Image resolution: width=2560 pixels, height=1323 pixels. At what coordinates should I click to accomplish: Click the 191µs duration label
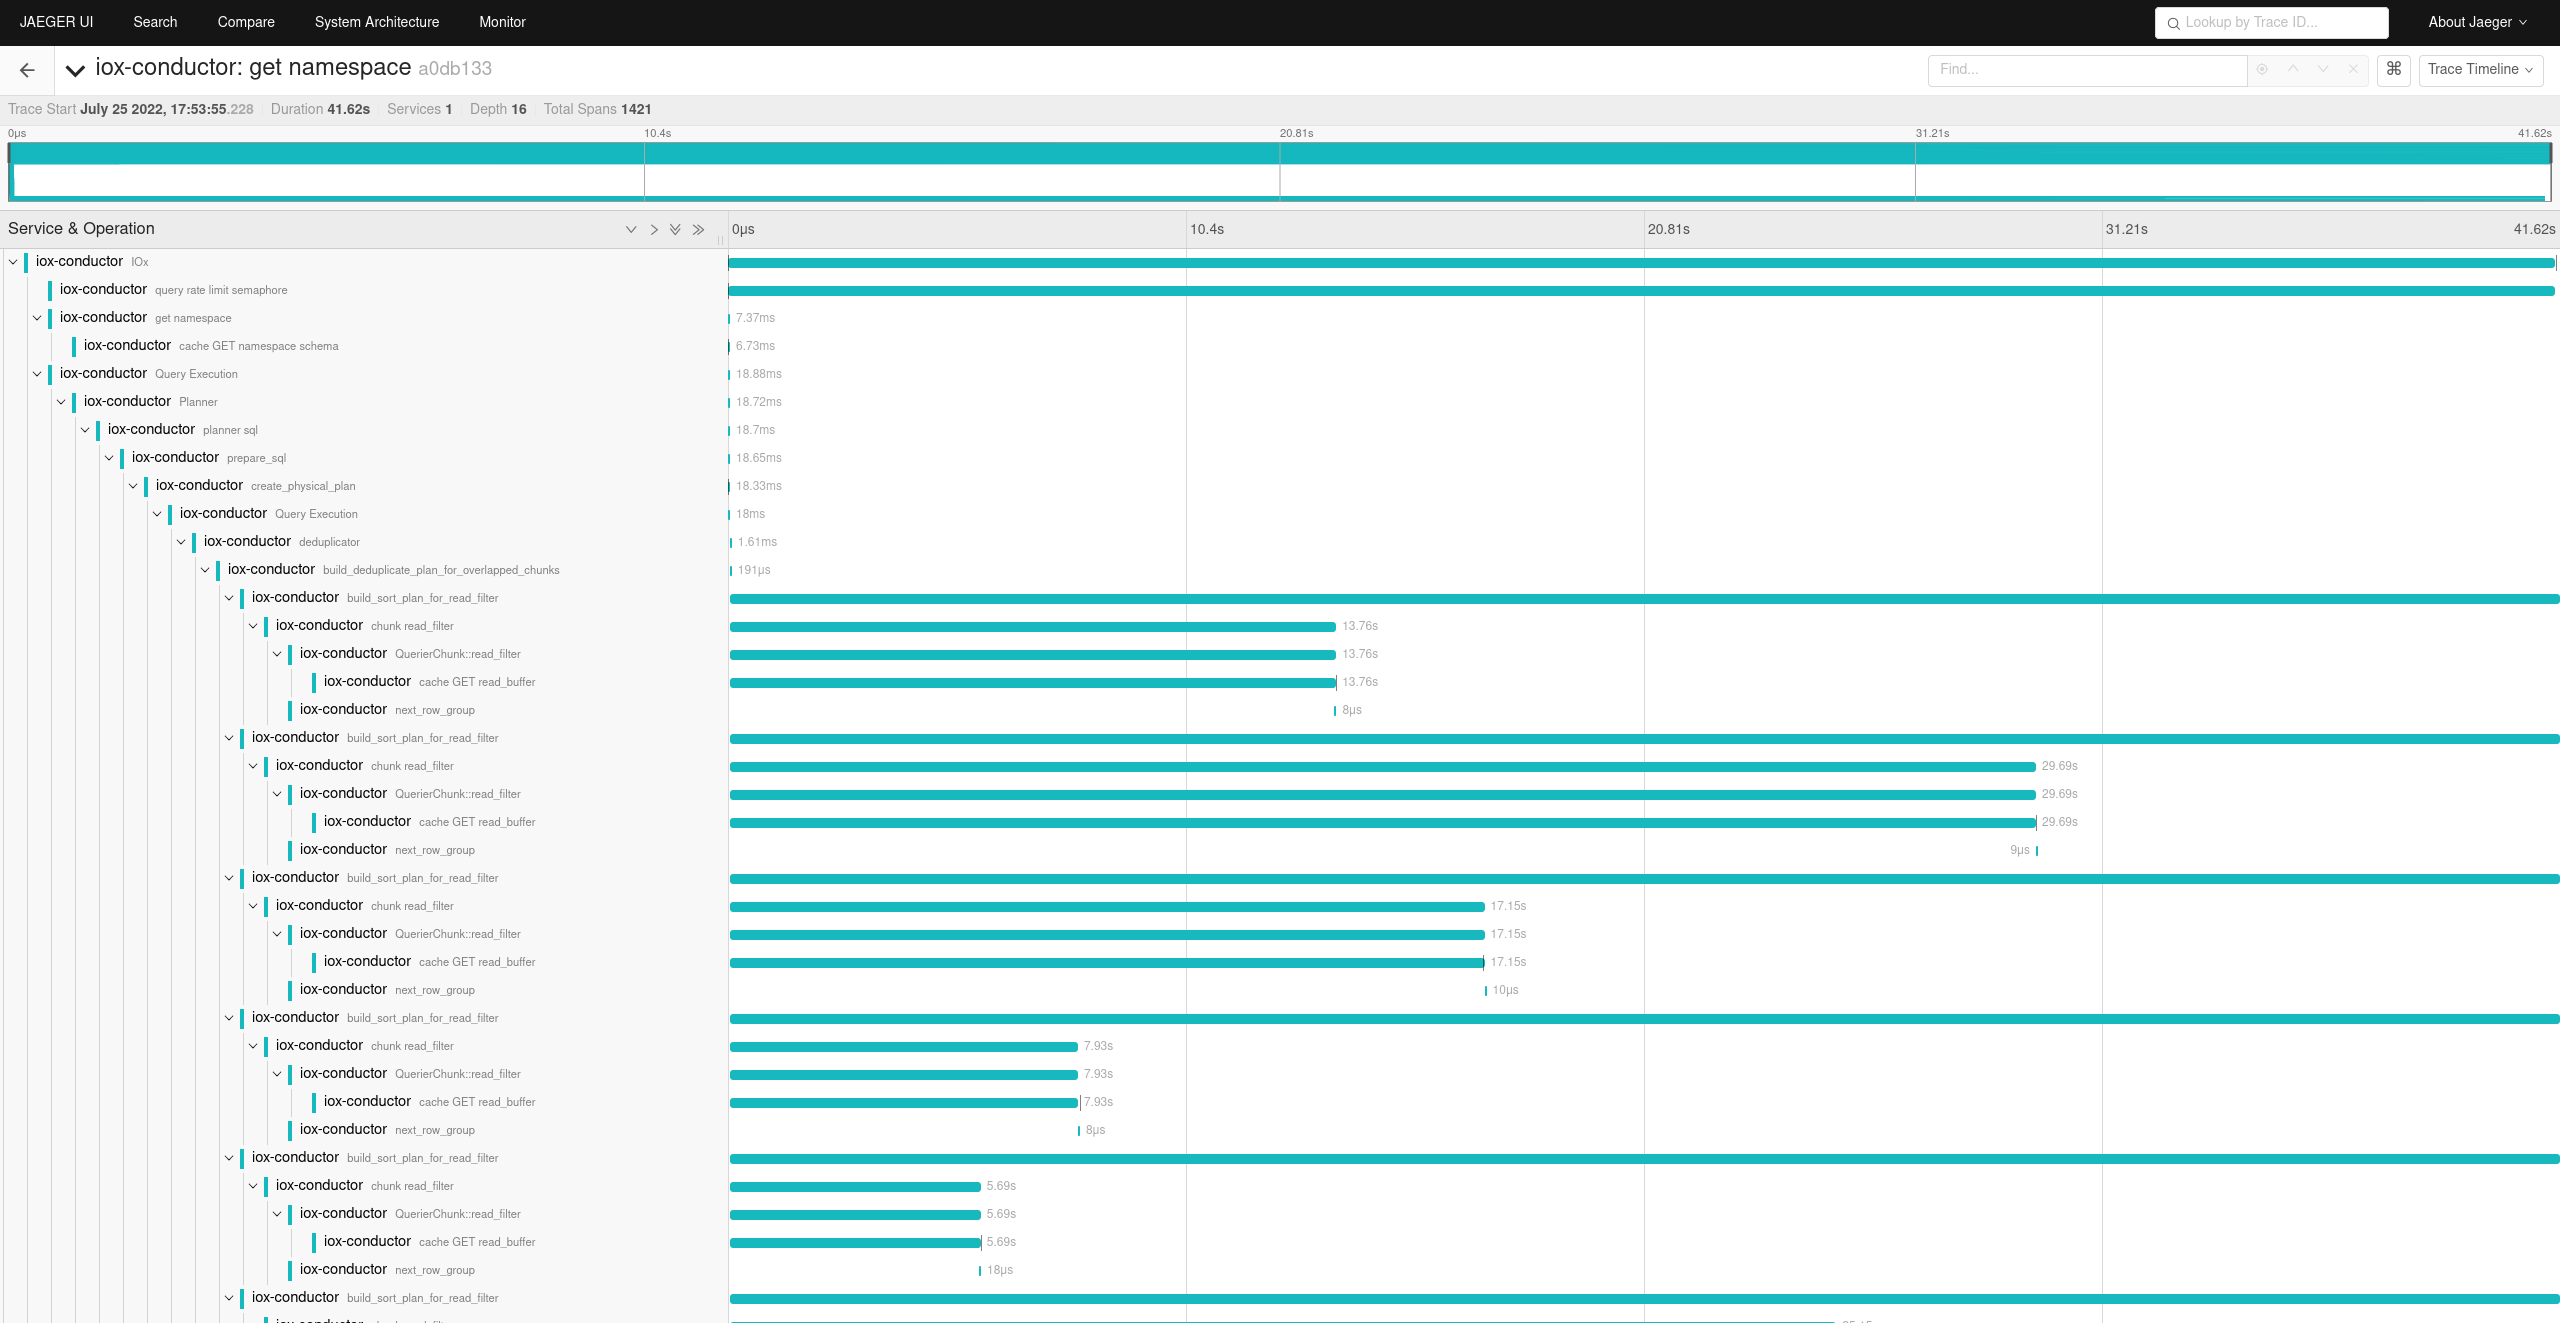754,570
